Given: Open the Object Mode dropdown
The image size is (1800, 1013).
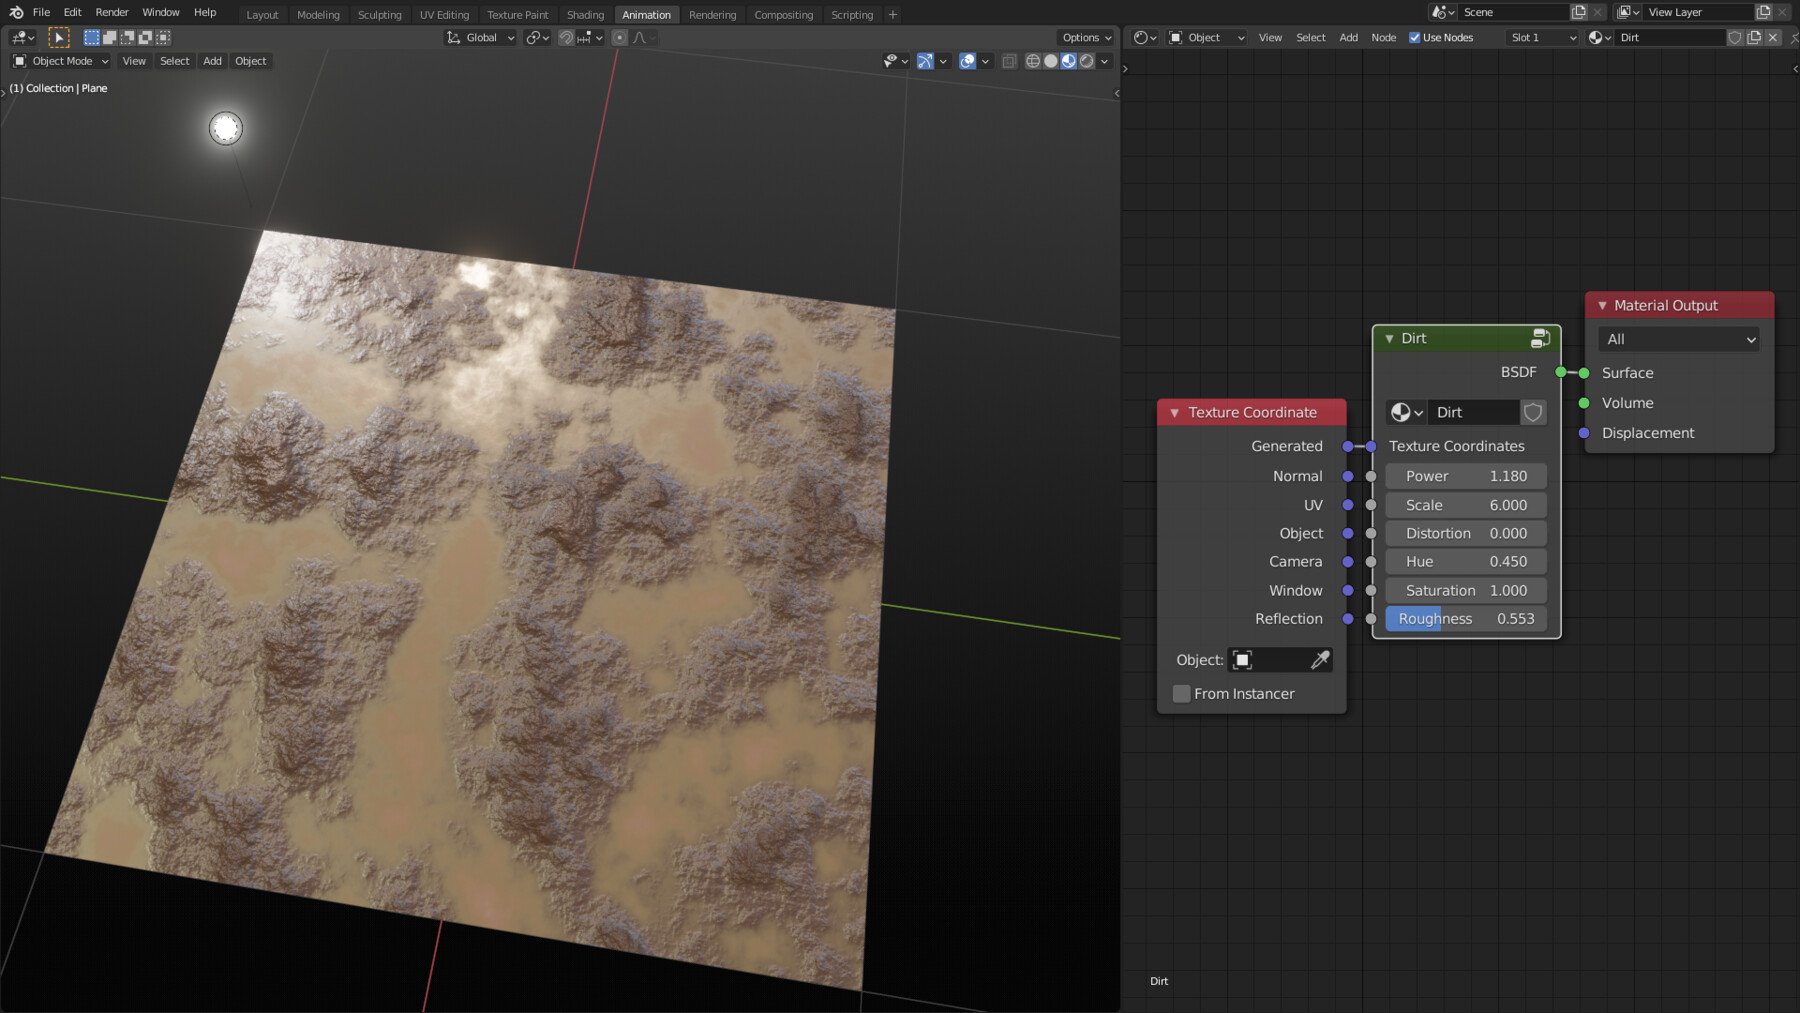Looking at the screenshot, I should click(61, 61).
